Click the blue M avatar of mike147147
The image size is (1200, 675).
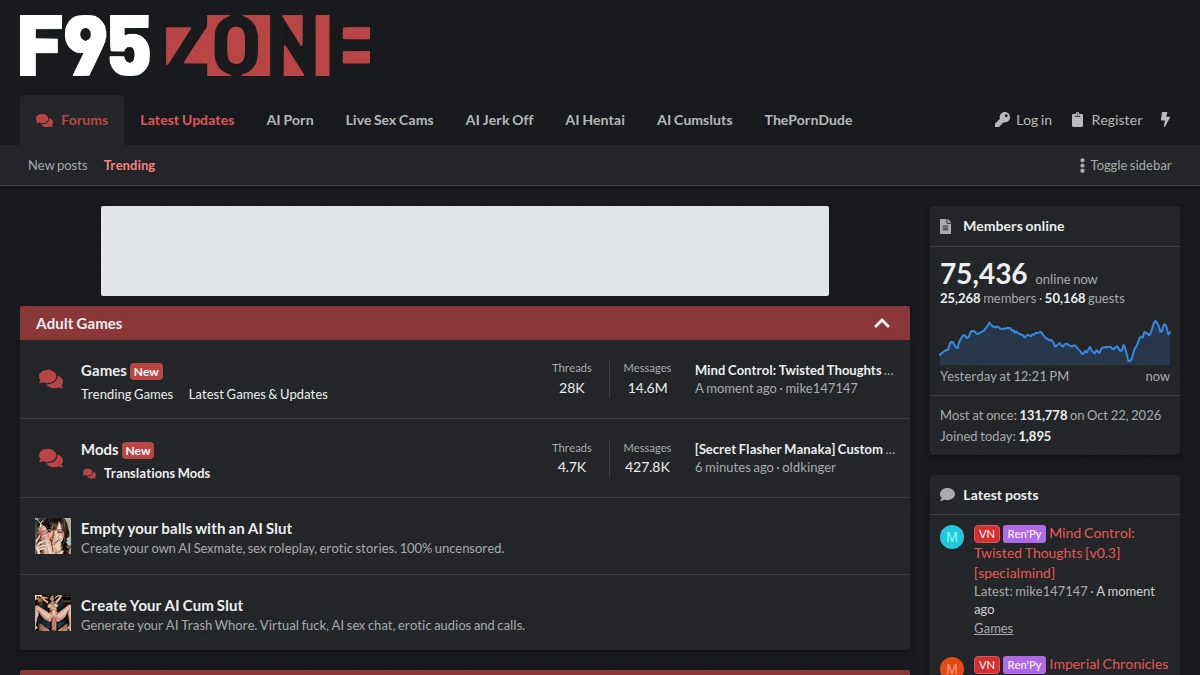tap(952, 537)
